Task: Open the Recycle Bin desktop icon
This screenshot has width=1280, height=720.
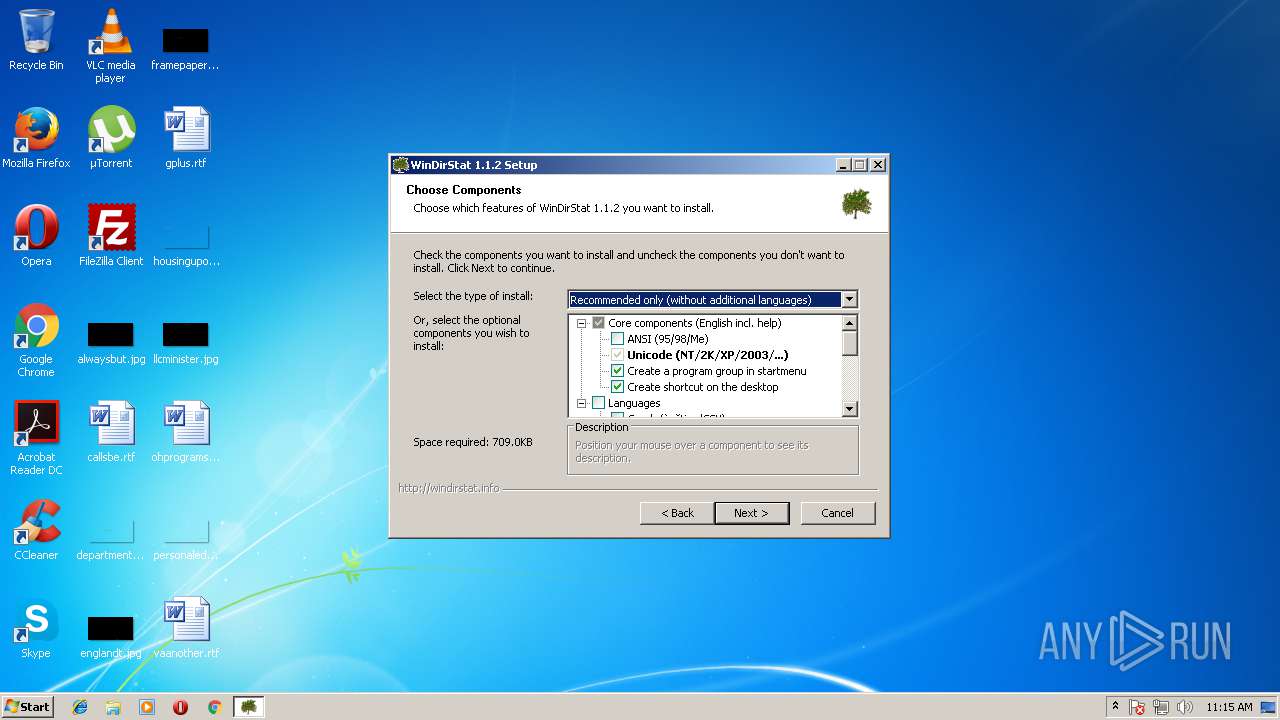Action: [36, 40]
